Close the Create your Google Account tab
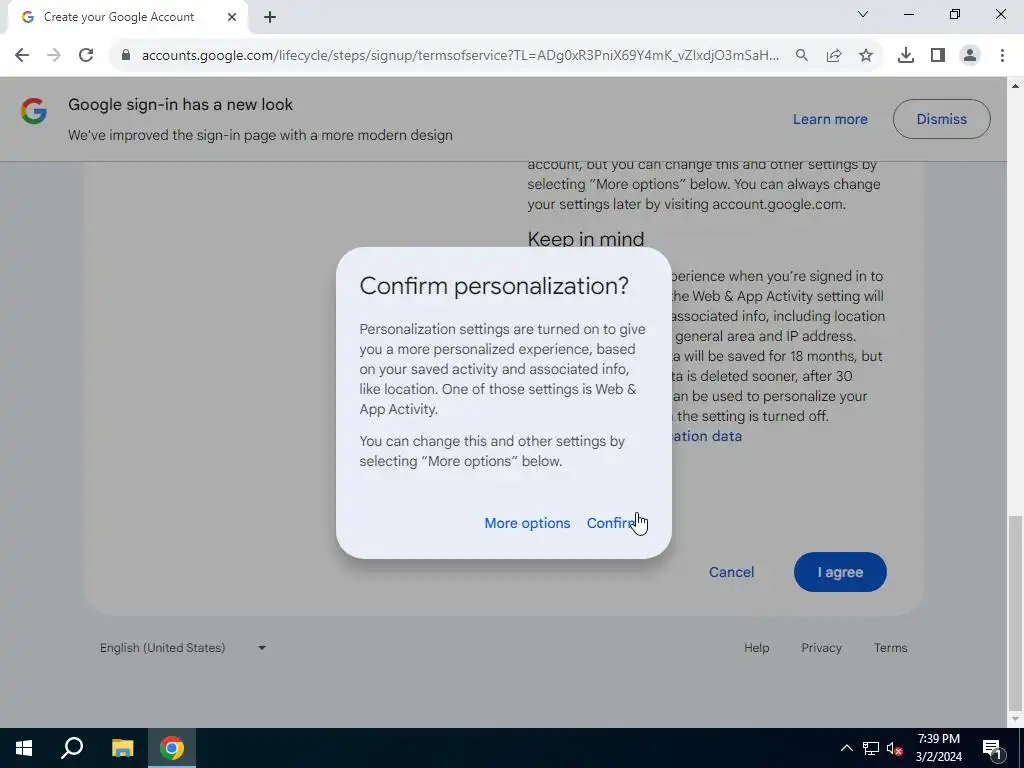 pyautogui.click(x=231, y=17)
